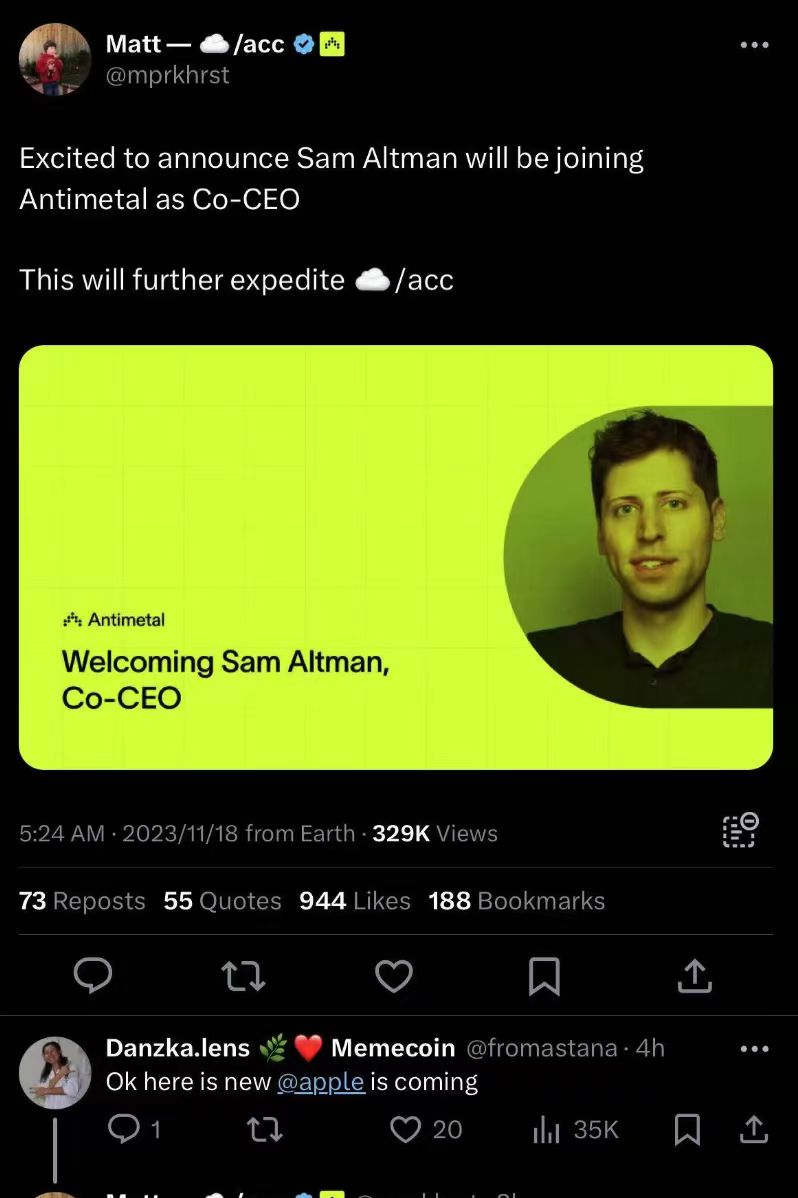Like the main post

tap(393, 975)
